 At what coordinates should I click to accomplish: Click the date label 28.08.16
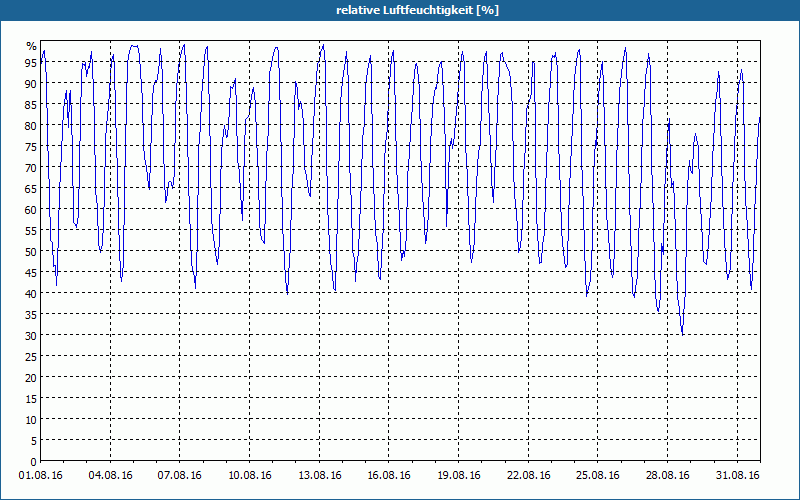tap(668, 476)
